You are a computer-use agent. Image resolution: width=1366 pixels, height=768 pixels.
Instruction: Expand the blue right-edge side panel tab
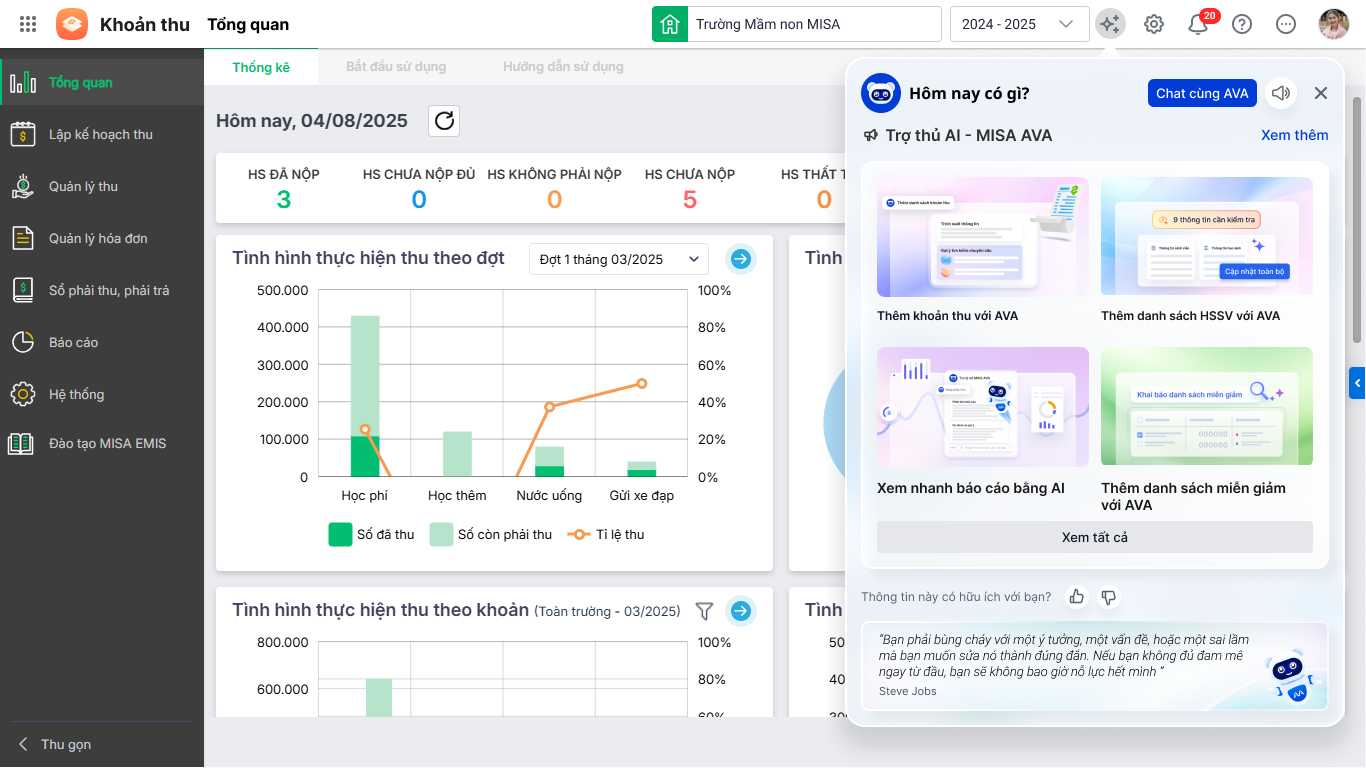pos(1357,382)
